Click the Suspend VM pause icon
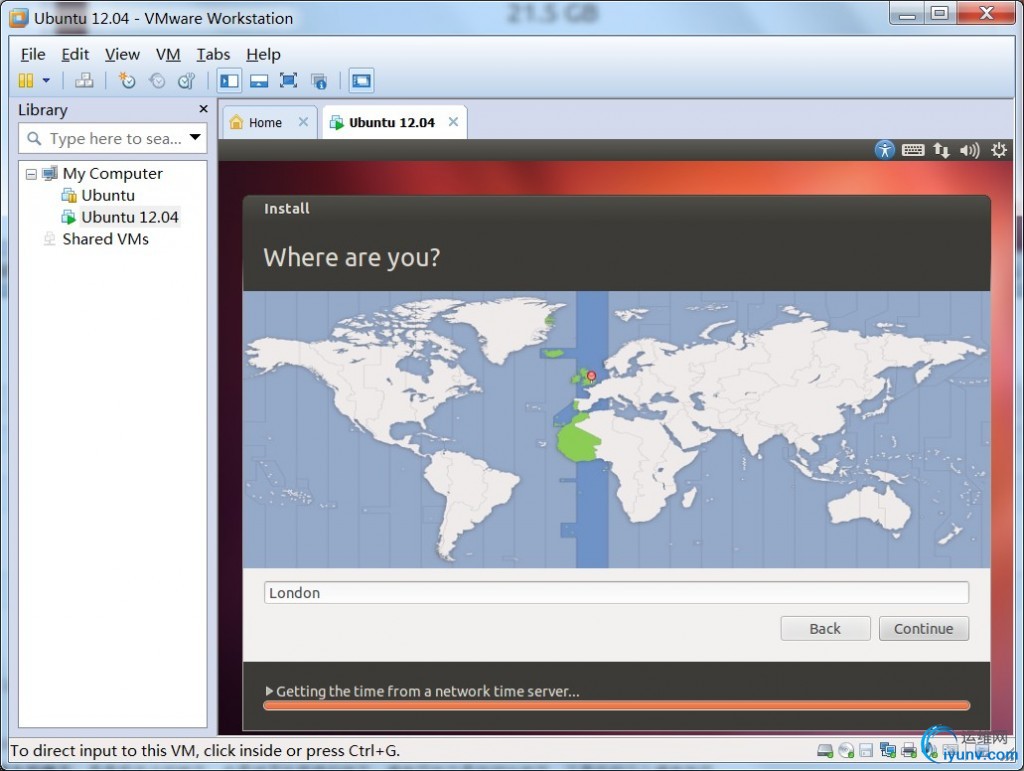 coord(26,80)
